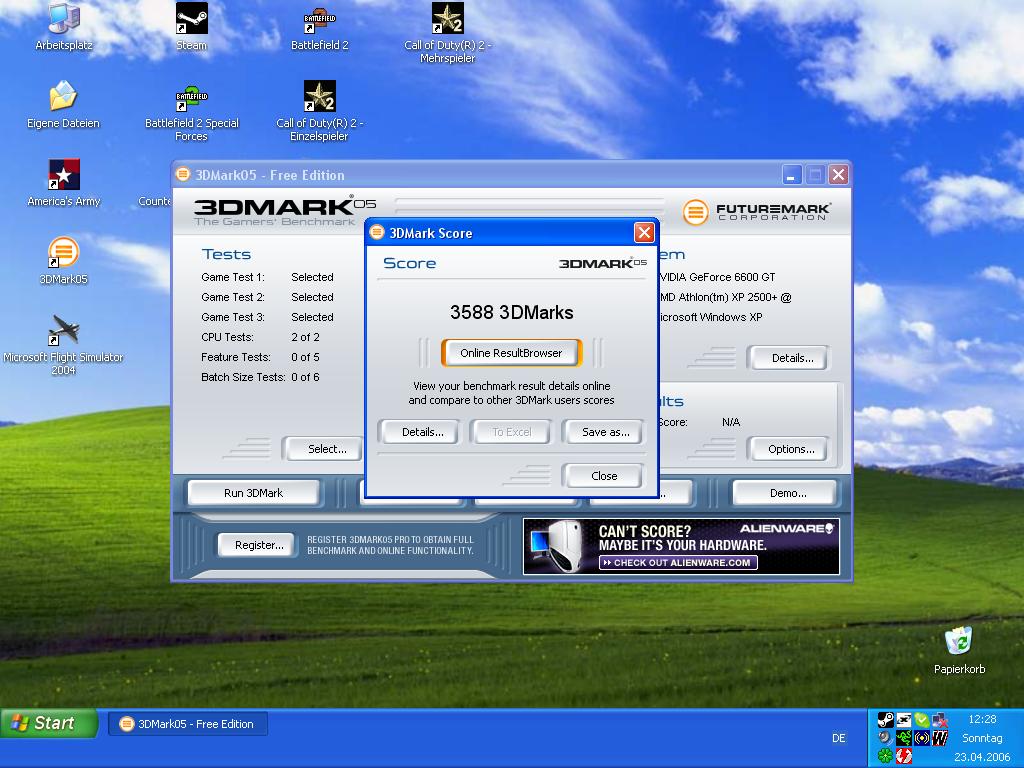Open the Windows Start menu
This screenshot has width=1024, height=768.
pos(48,723)
